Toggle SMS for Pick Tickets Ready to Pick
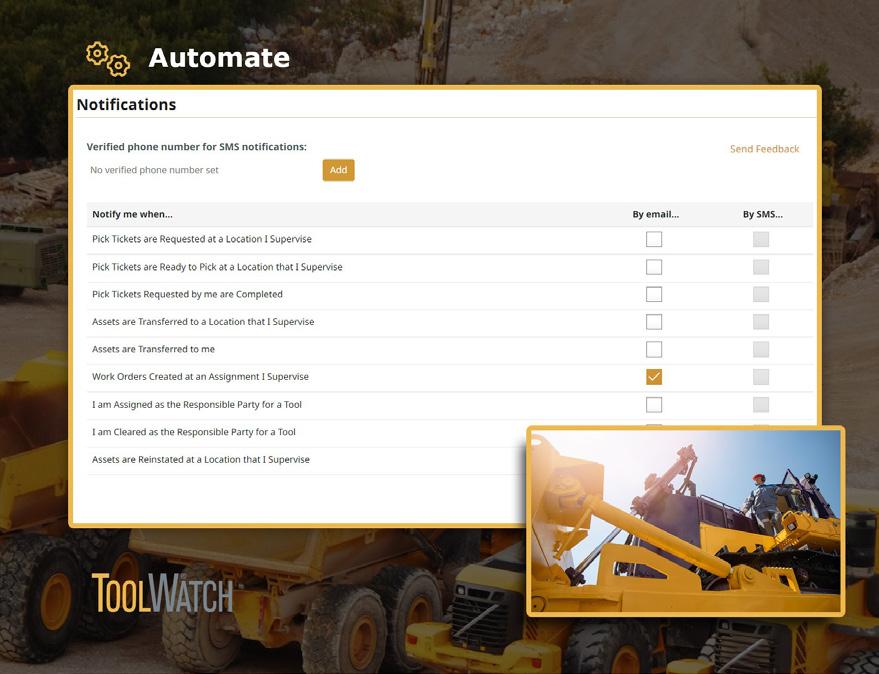The image size is (879, 674). click(761, 267)
